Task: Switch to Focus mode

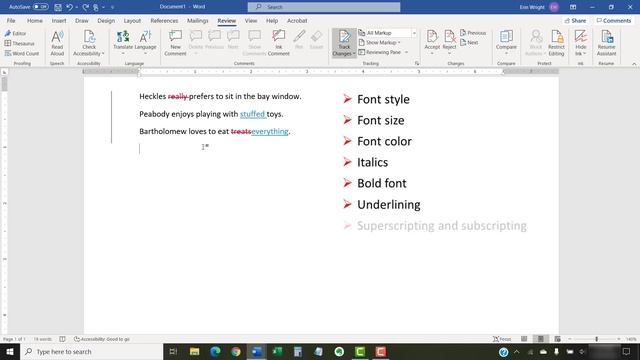Action: pyautogui.click(x=502, y=339)
